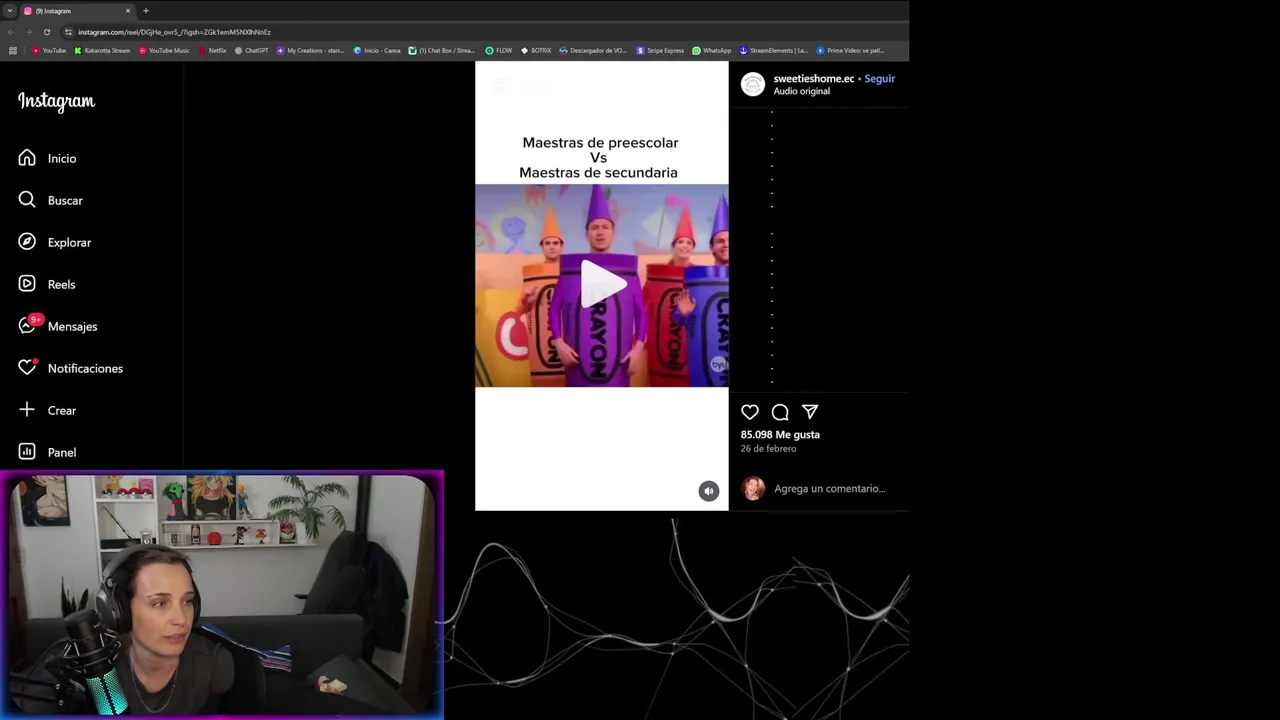Go to Inicio in the sidebar
The width and height of the screenshot is (1280, 720).
47,158
